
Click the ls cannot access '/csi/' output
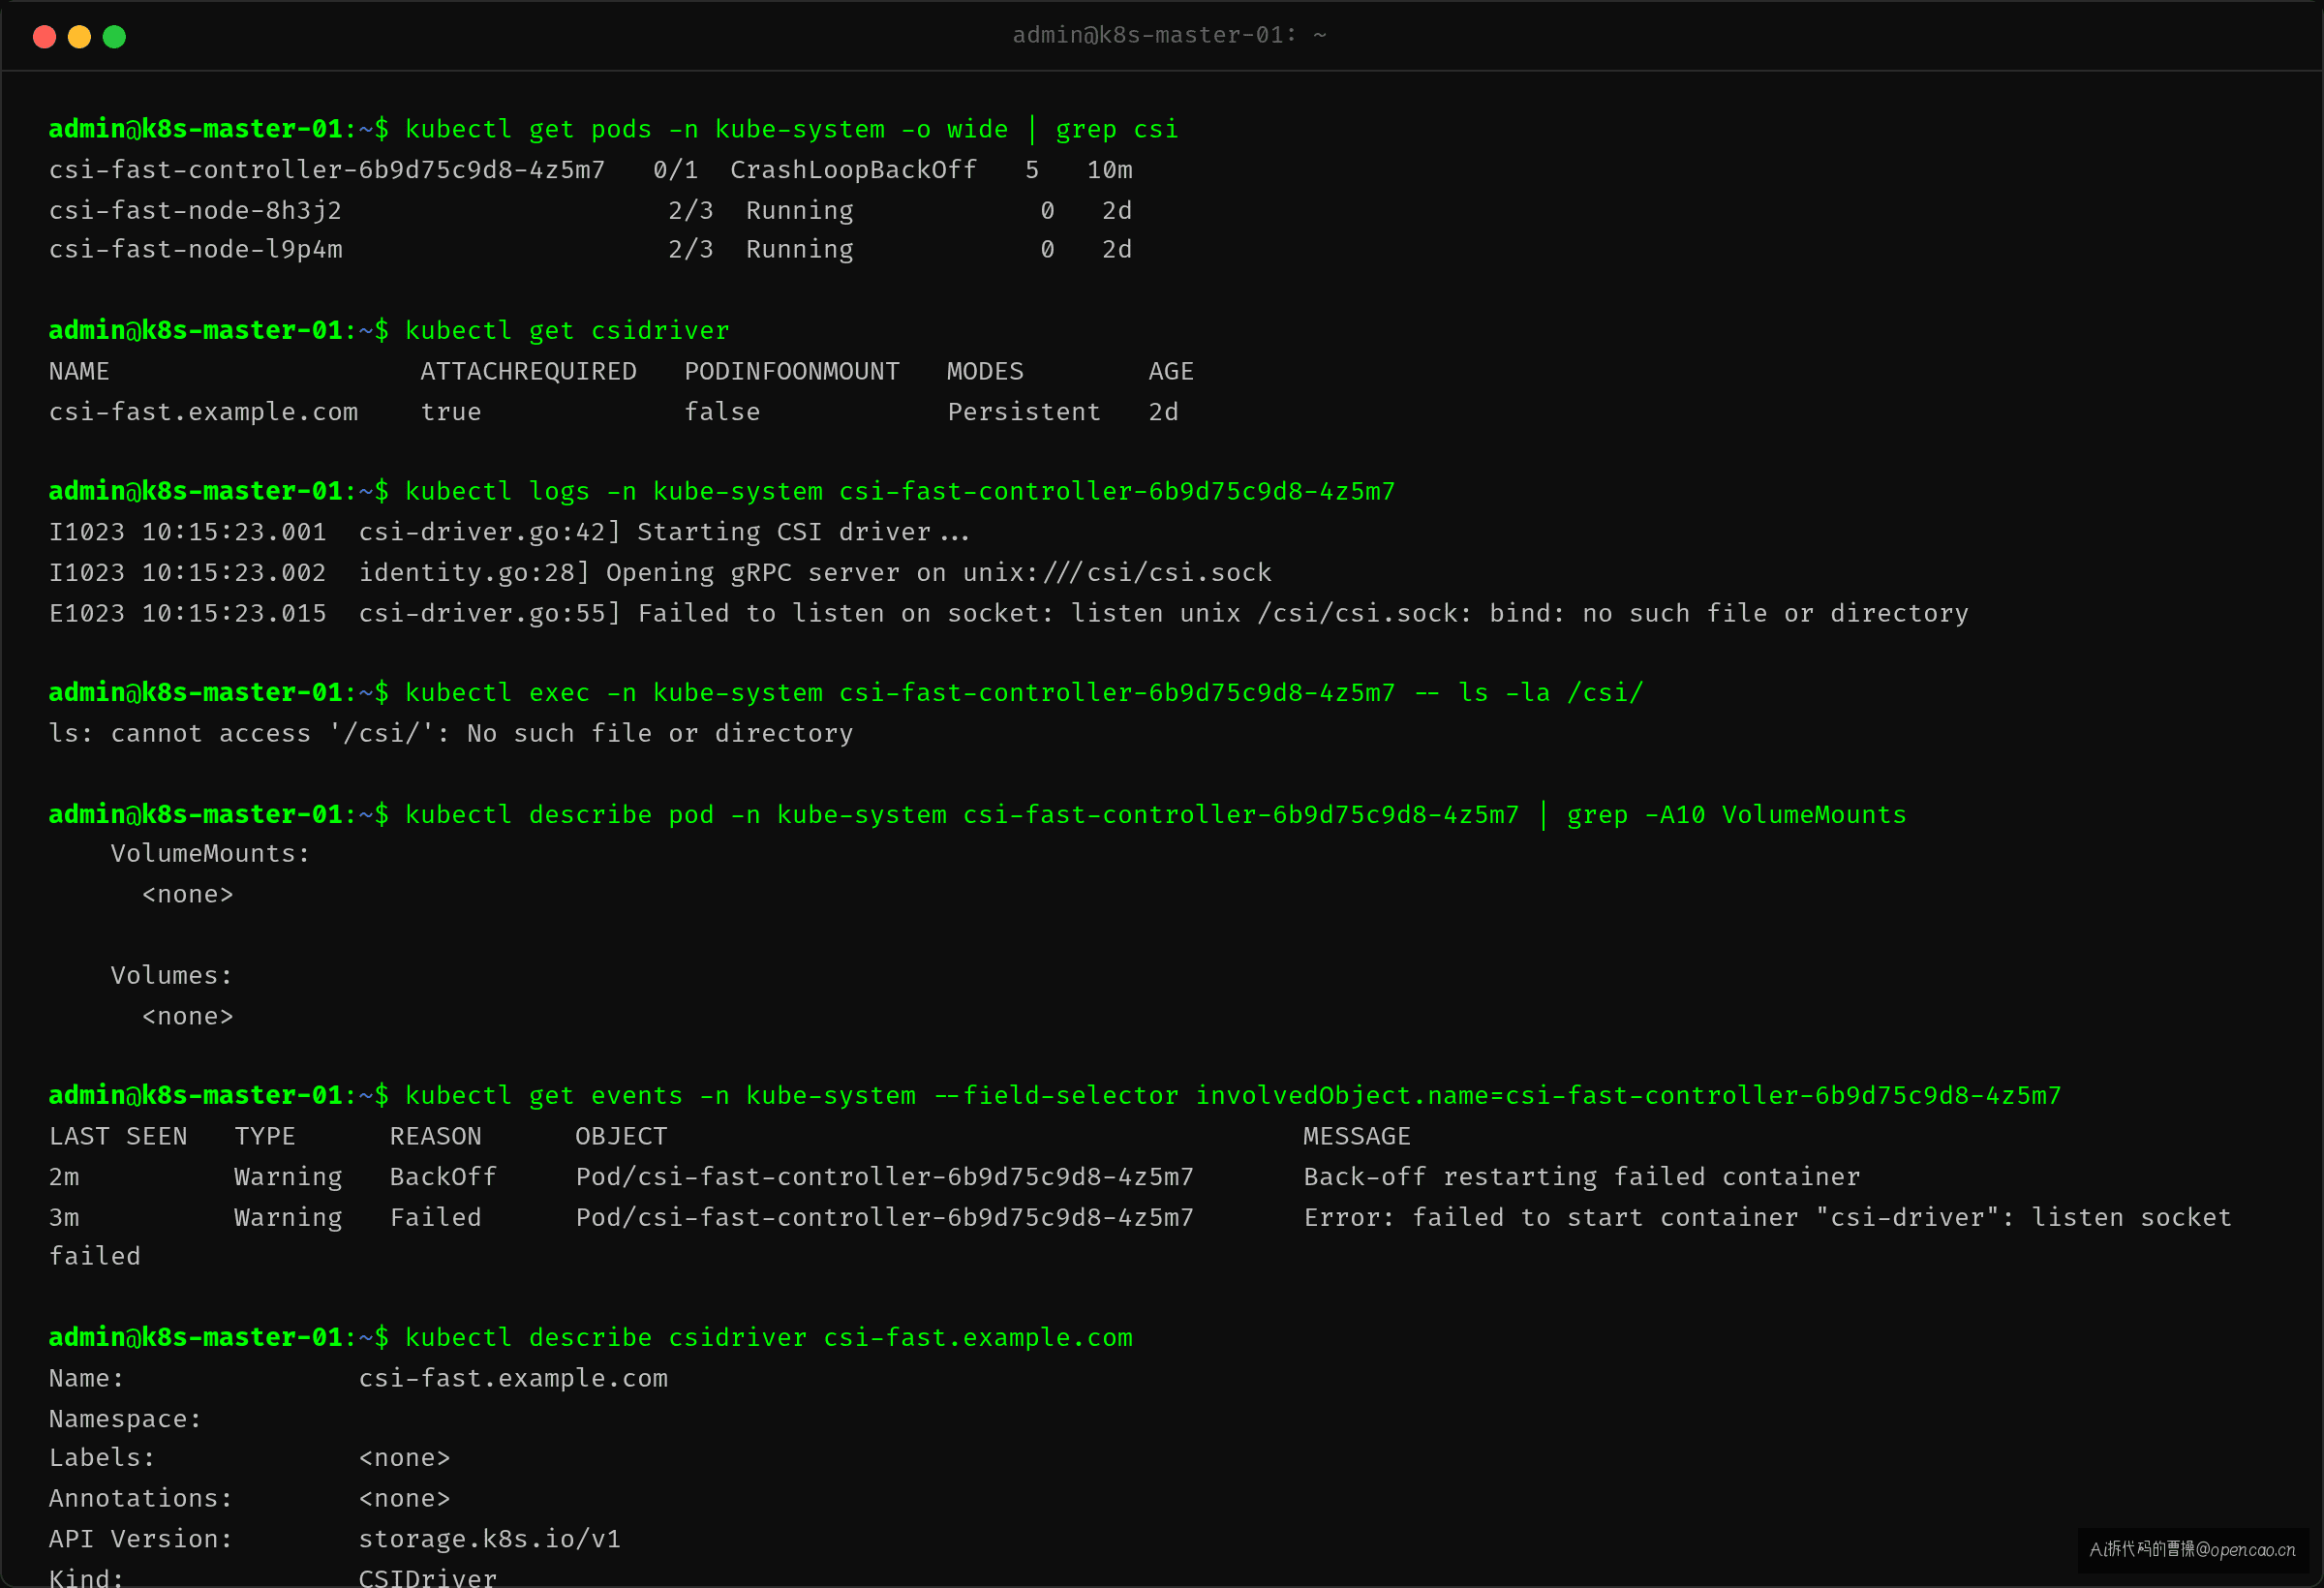[x=451, y=734]
